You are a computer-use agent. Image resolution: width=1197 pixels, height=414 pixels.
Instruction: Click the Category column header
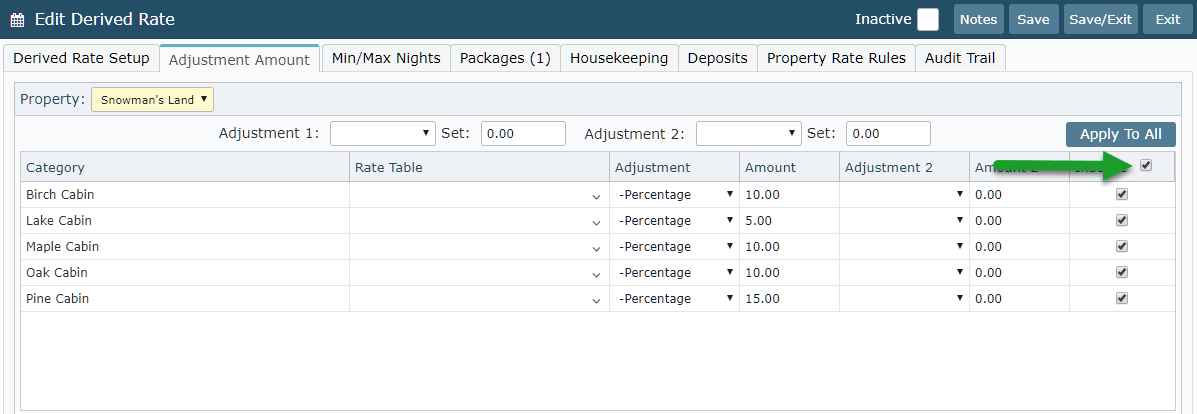(x=185, y=167)
